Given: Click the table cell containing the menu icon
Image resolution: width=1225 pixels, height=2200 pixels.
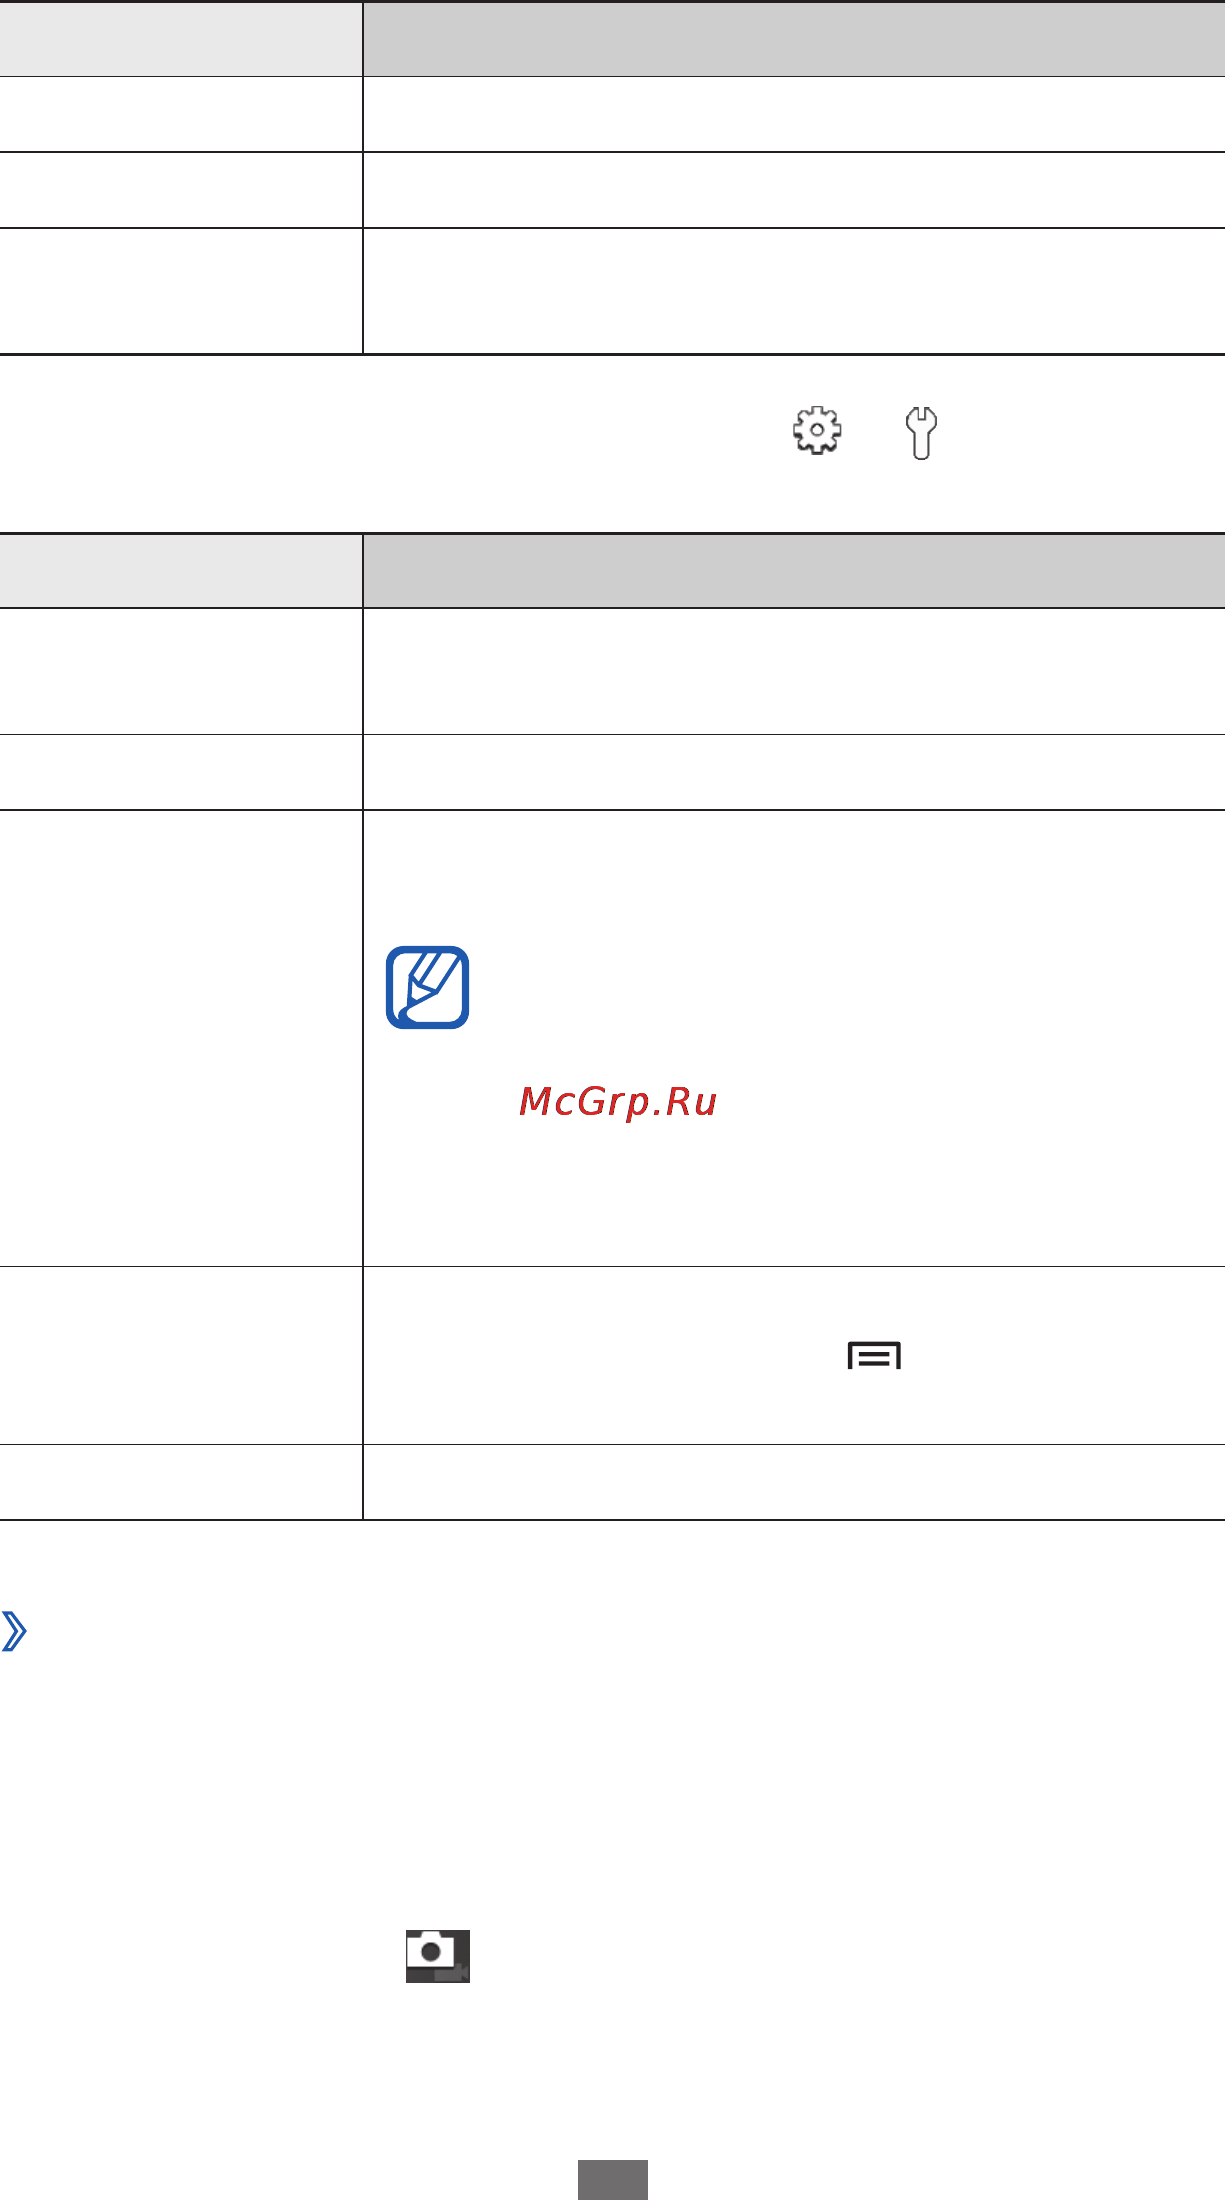Looking at the screenshot, I should (794, 1355).
